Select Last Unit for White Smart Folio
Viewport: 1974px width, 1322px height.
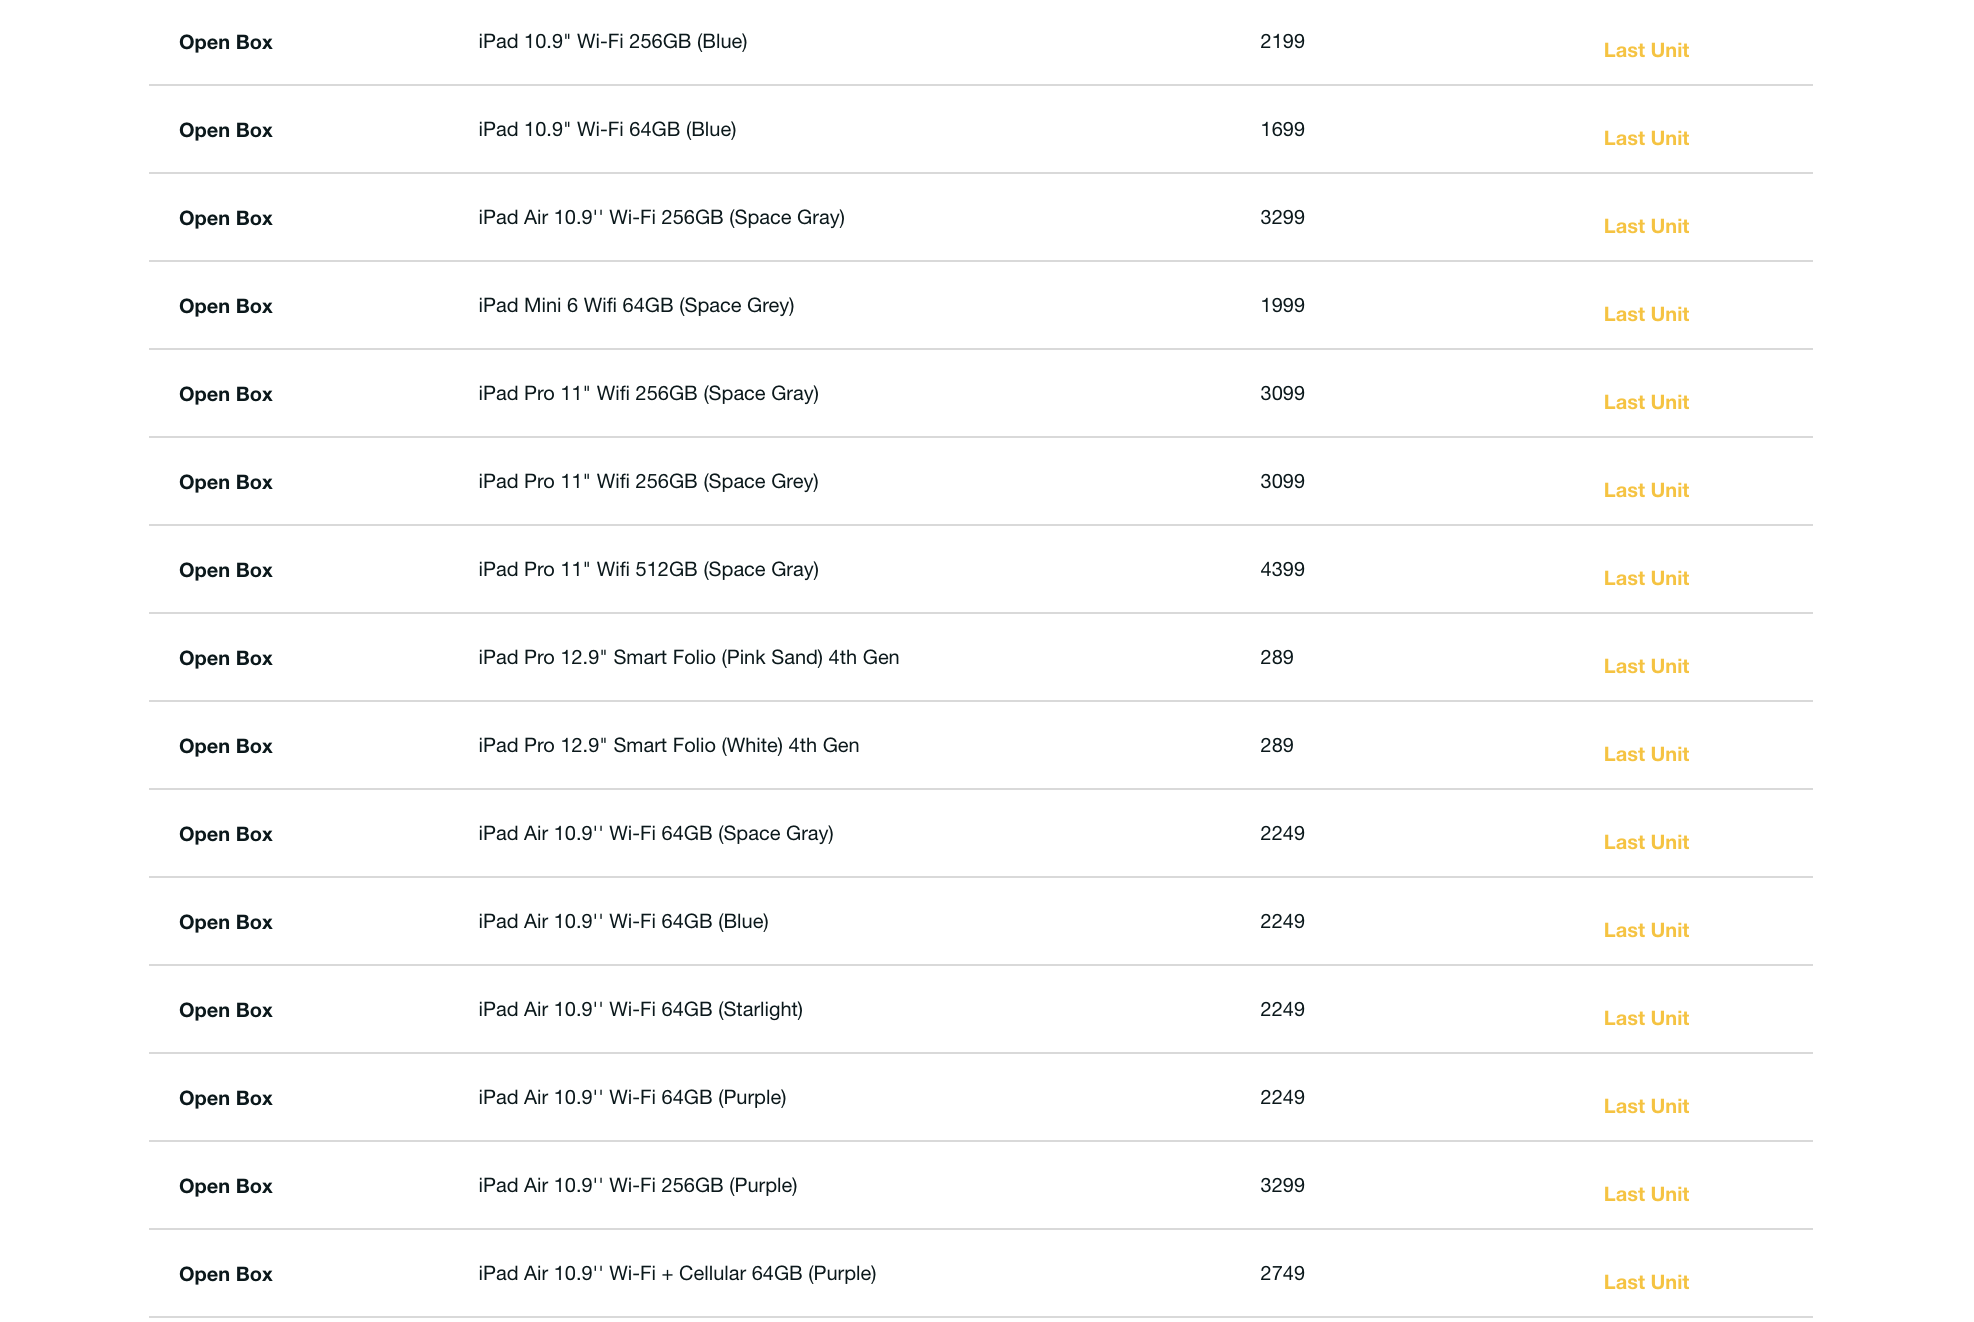tap(1645, 754)
